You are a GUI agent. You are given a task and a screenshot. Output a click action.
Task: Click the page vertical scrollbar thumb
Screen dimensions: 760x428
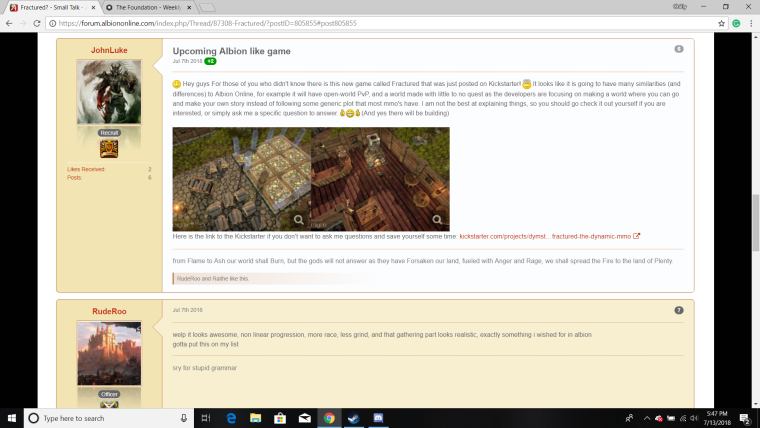click(756, 222)
